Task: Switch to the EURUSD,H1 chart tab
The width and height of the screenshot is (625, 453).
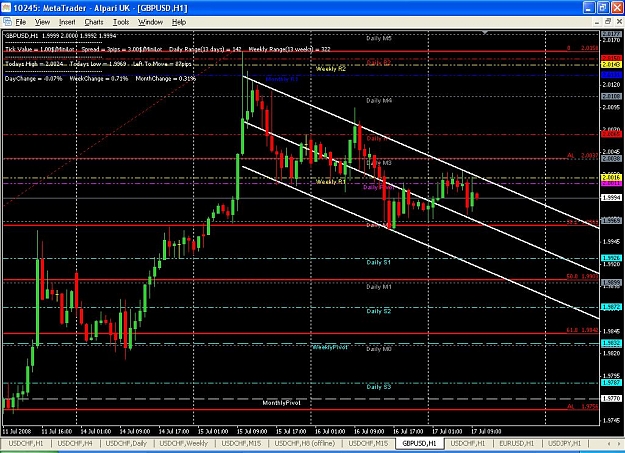Action: (517, 443)
